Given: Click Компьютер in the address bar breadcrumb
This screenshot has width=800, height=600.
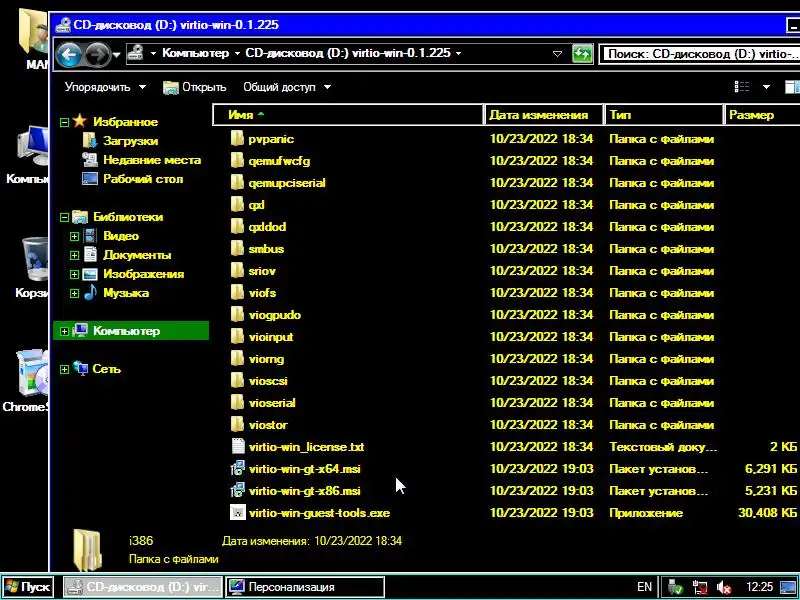Looking at the screenshot, I should click(195, 53).
